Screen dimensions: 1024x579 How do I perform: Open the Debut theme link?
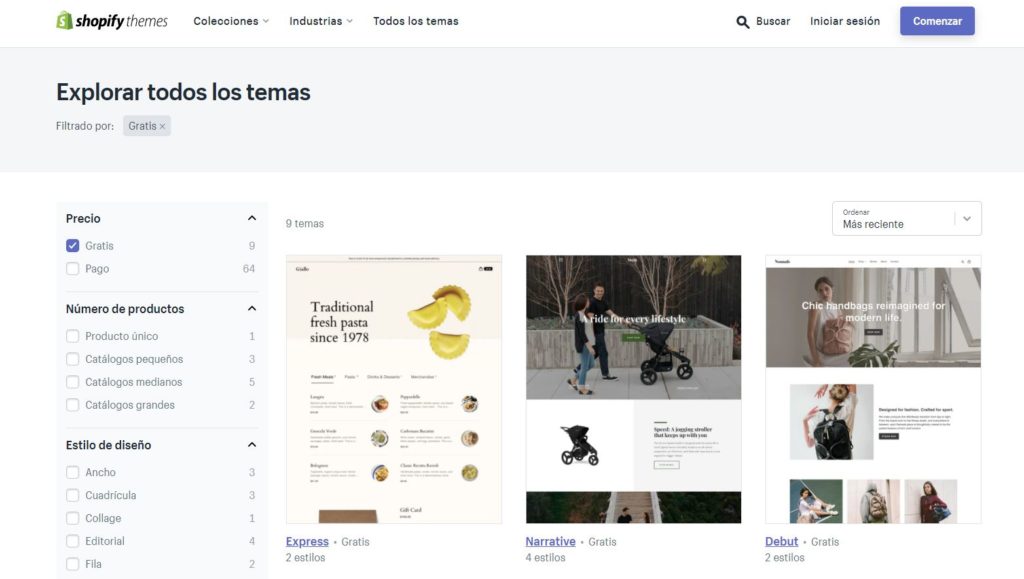click(x=782, y=541)
